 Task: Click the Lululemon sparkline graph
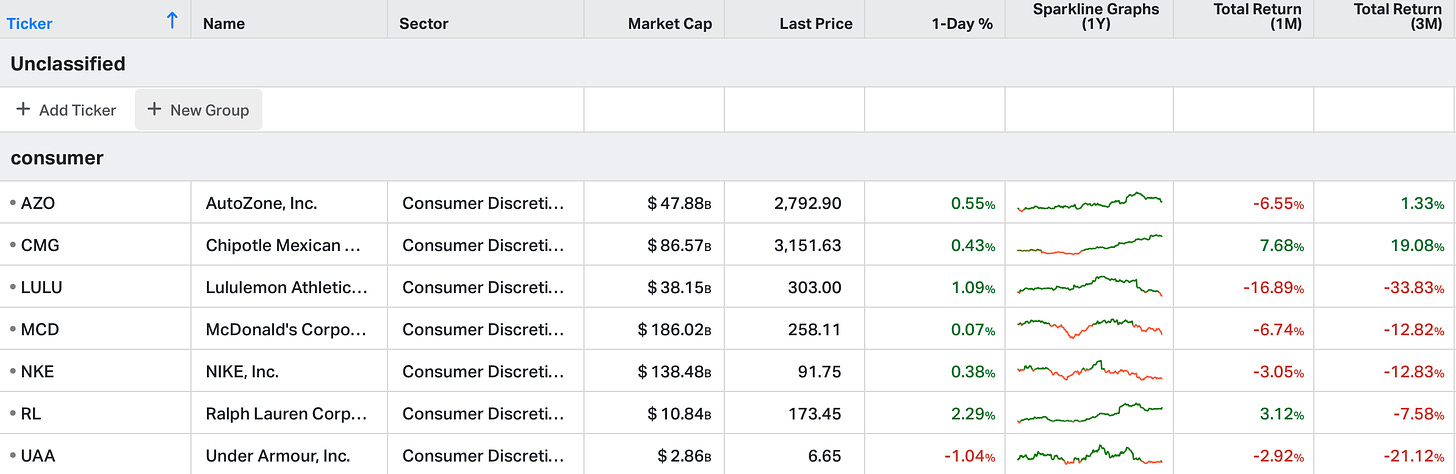pos(1089,287)
